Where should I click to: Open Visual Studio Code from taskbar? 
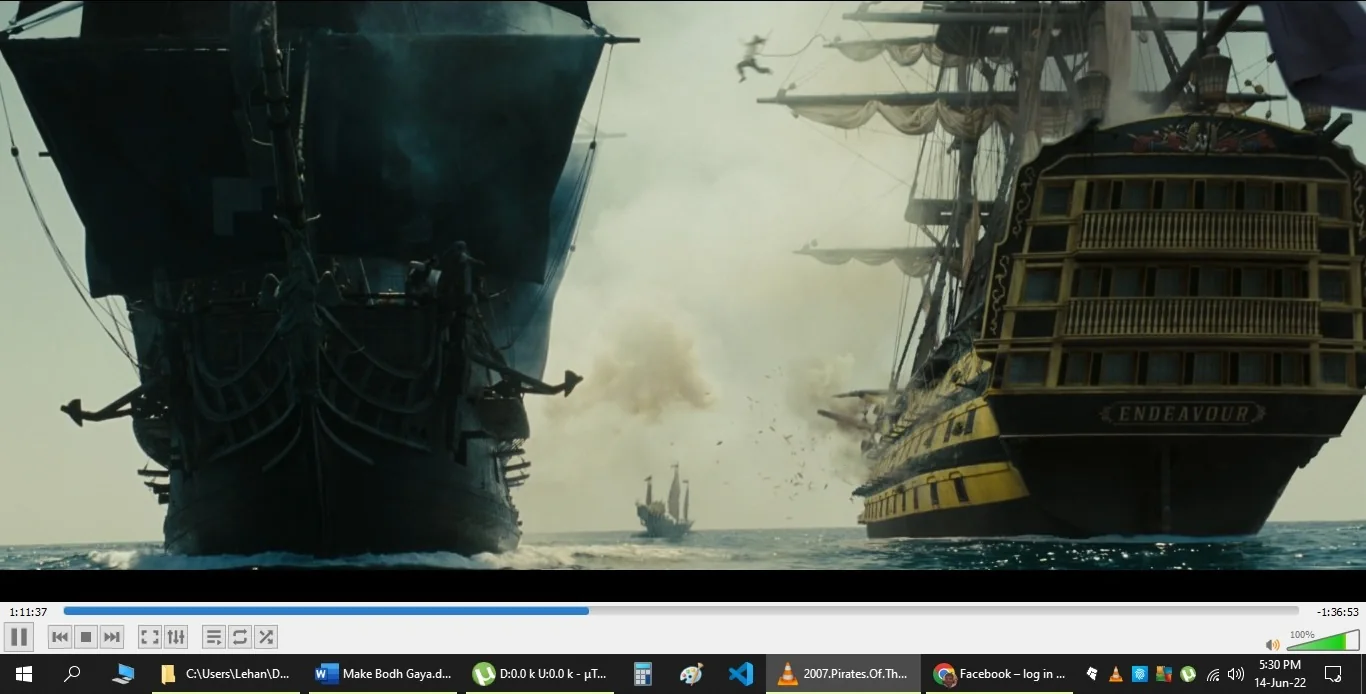tap(741, 674)
